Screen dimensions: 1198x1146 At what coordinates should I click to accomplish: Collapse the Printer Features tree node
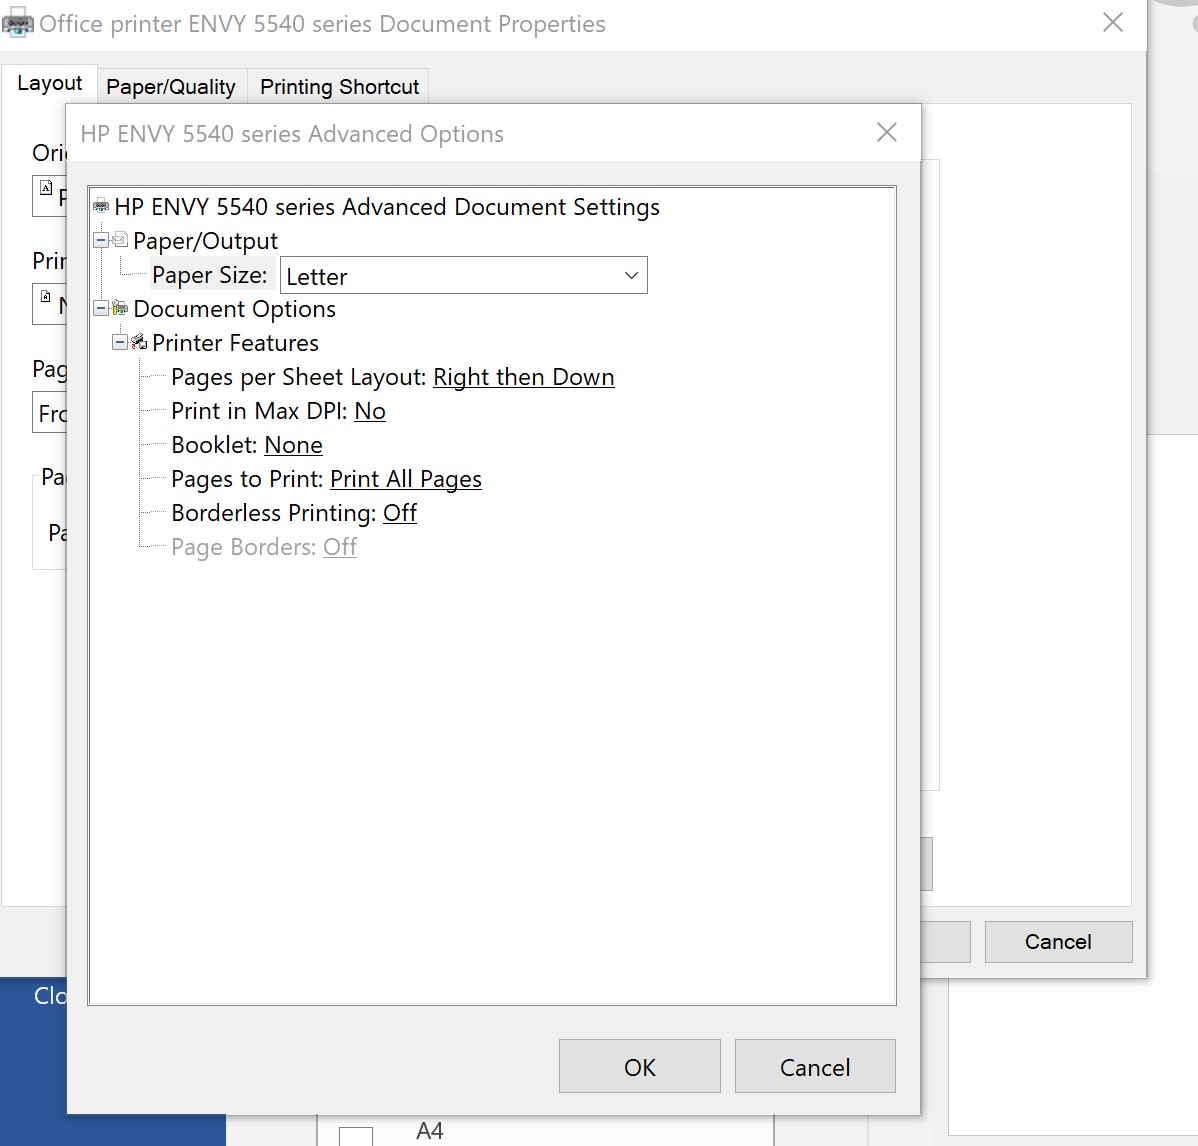120,342
